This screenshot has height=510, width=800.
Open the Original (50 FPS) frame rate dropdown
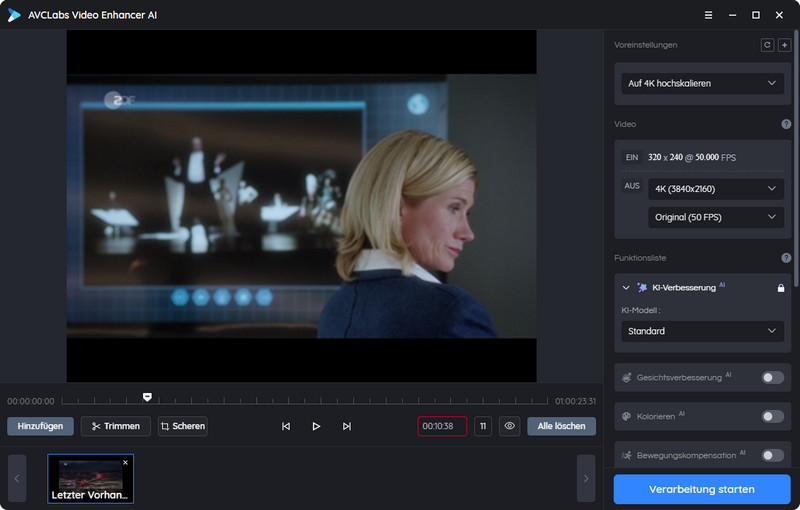716,217
